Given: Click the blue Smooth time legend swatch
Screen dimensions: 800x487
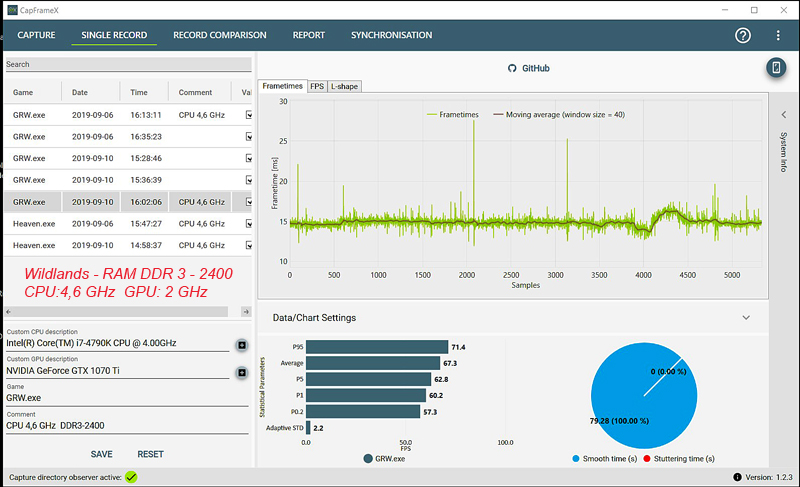Looking at the screenshot, I should tap(576, 459).
